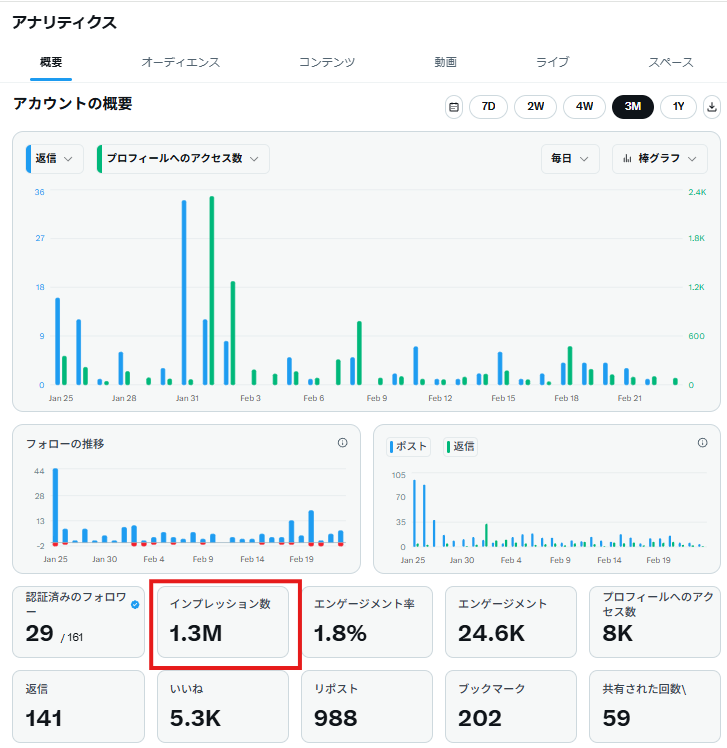Show info for フォローの推移 chart

click(343, 443)
